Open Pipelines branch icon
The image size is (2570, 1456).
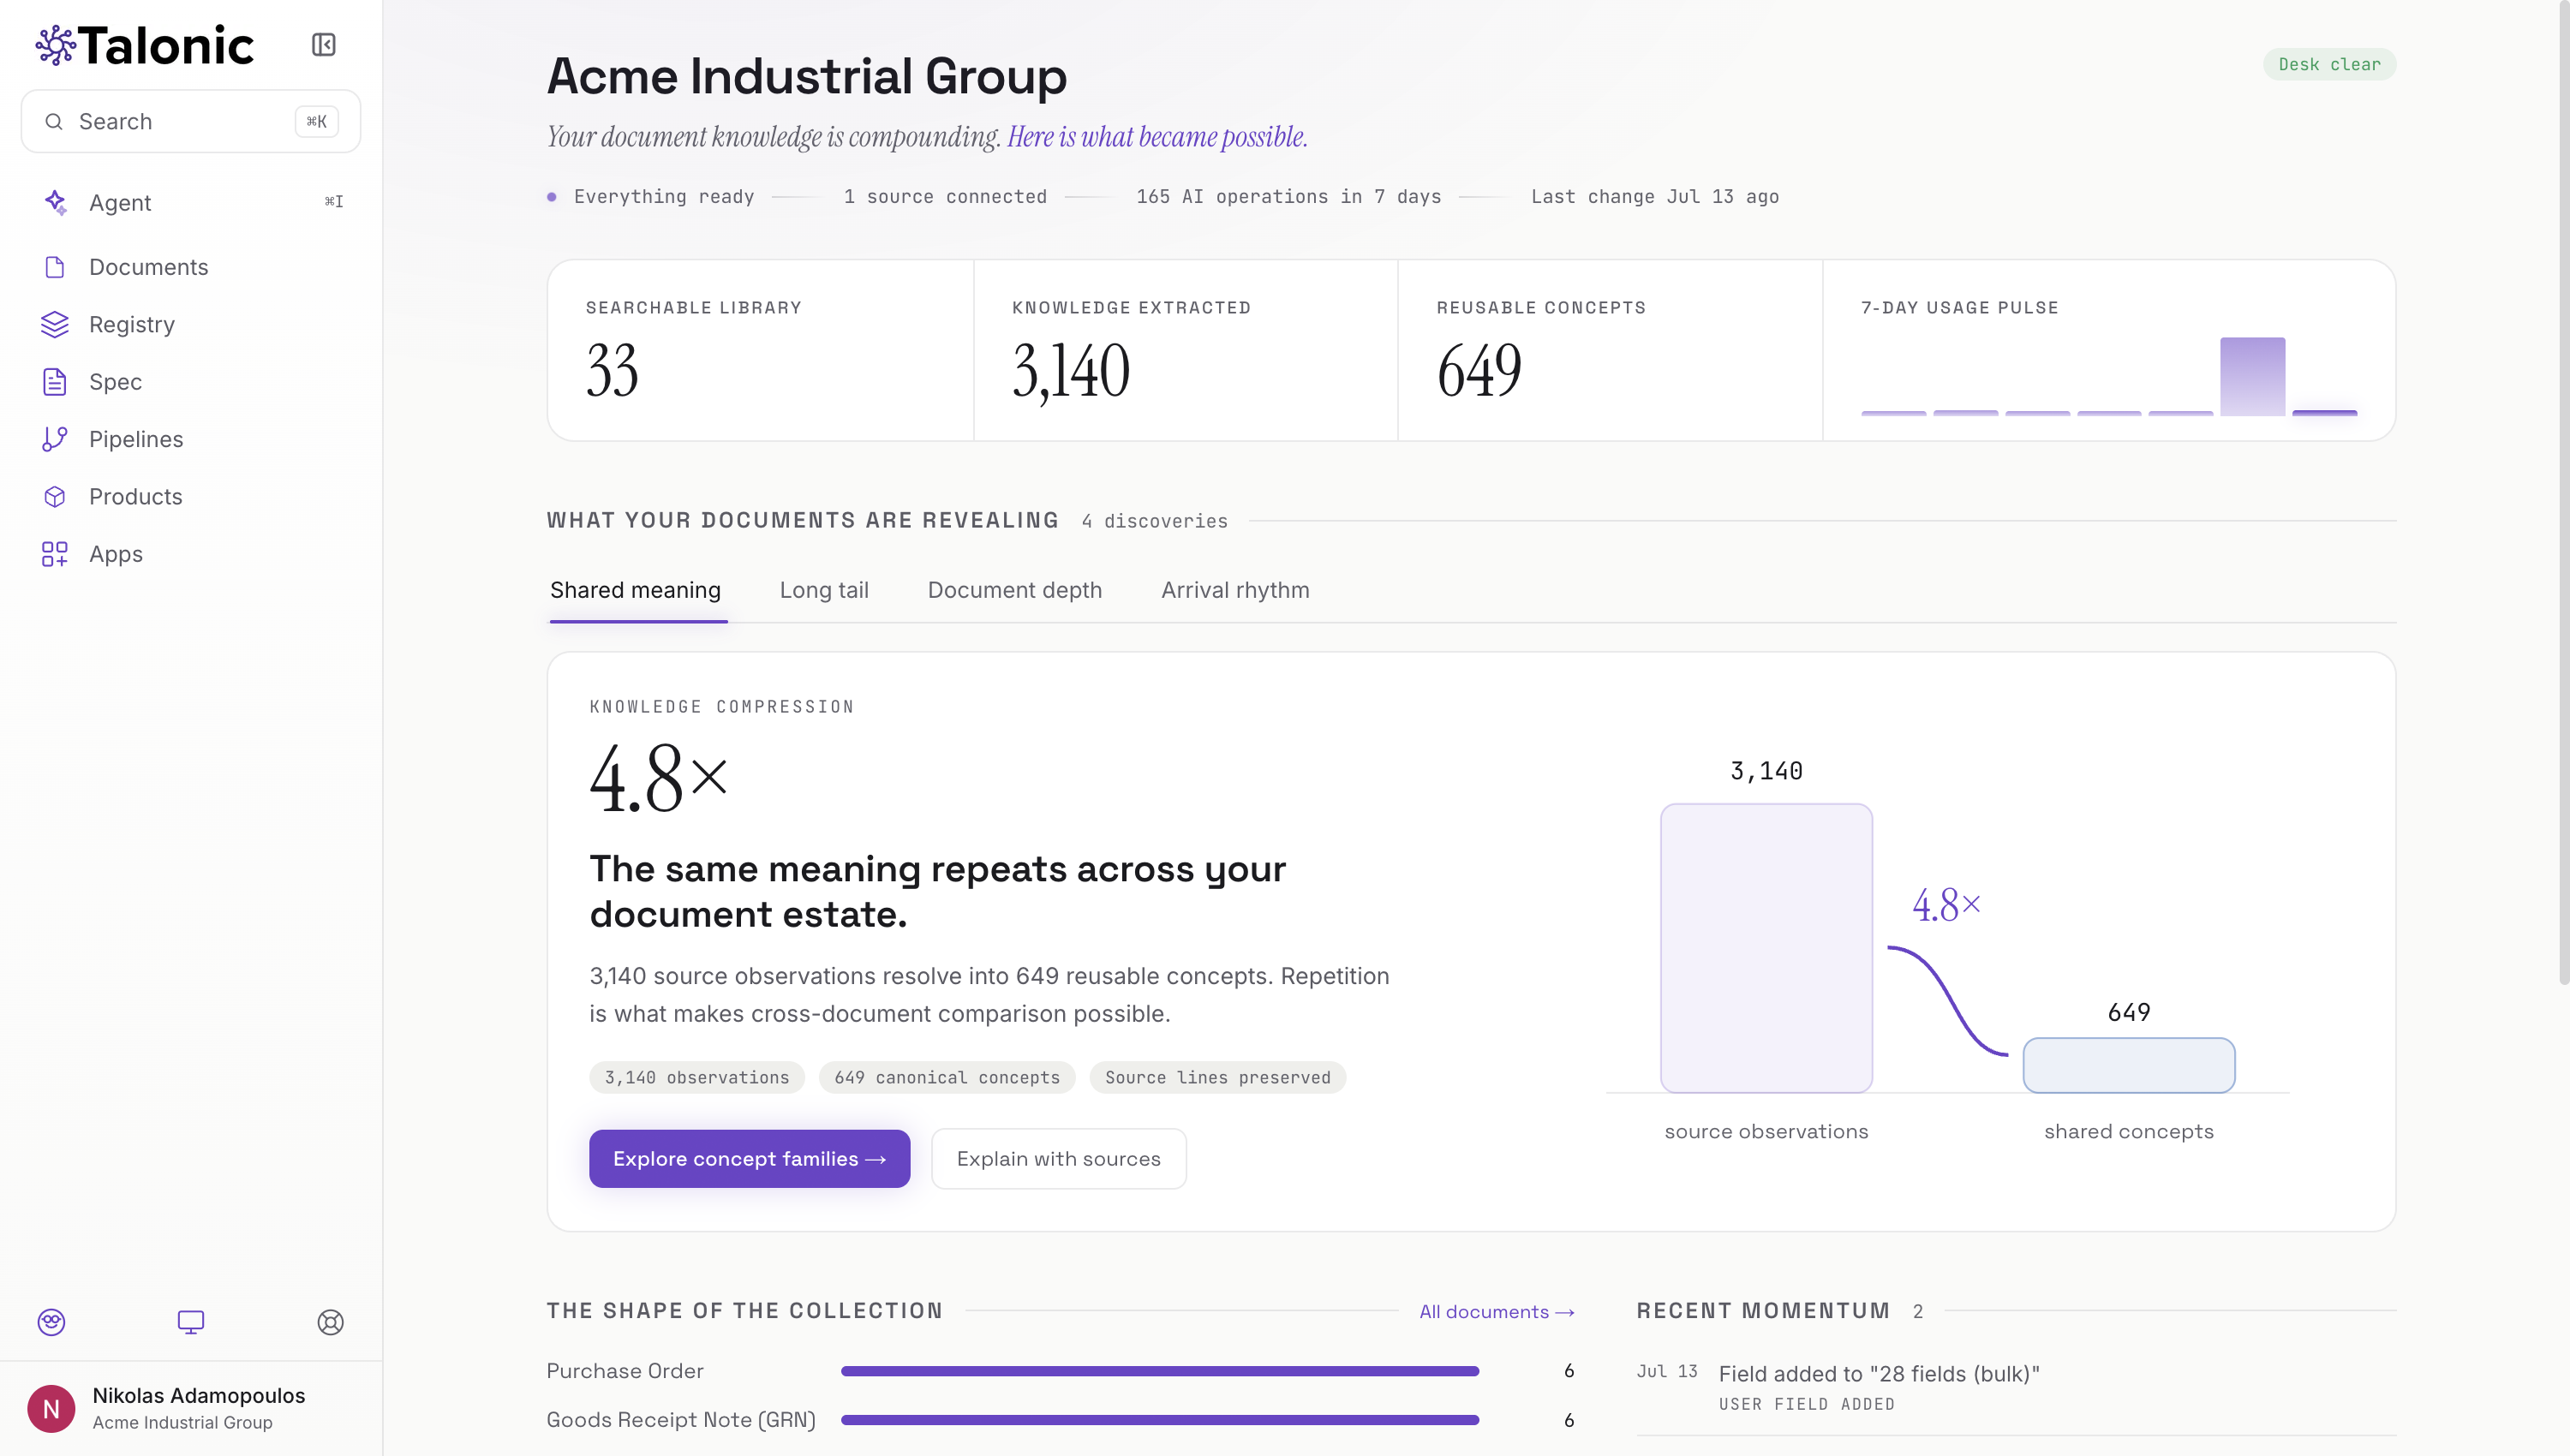coord(55,439)
